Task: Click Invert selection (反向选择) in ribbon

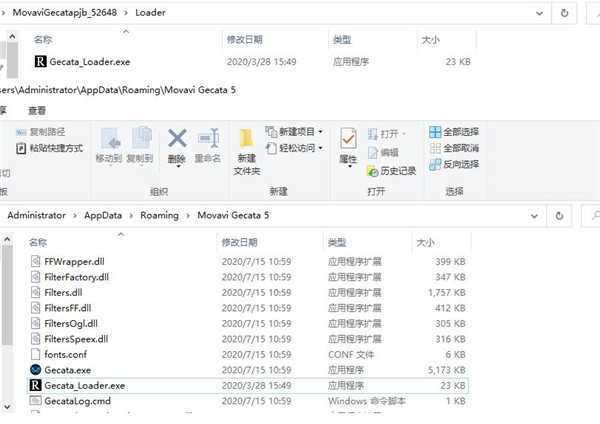Action: 454,165
